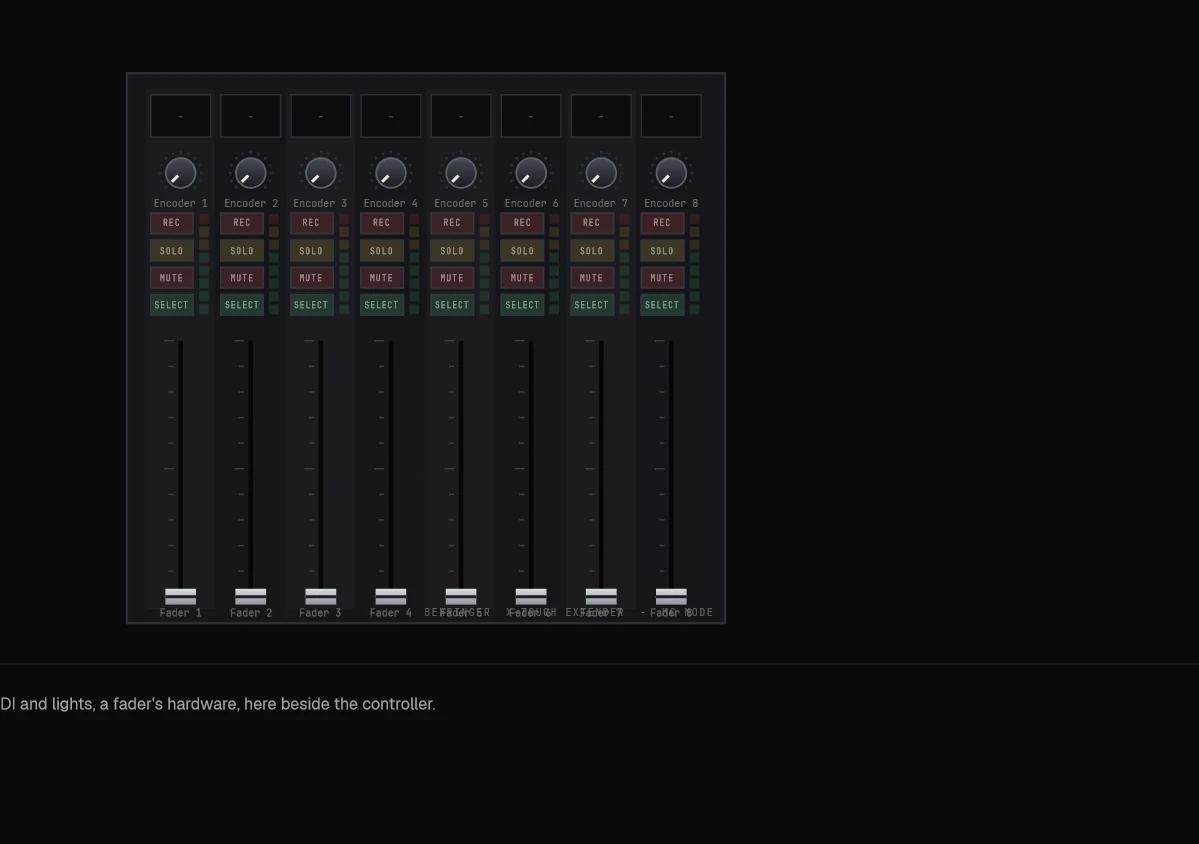Click the Encoder 2 rotary knob
This screenshot has width=1199, height=844.
(x=251, y=173)
